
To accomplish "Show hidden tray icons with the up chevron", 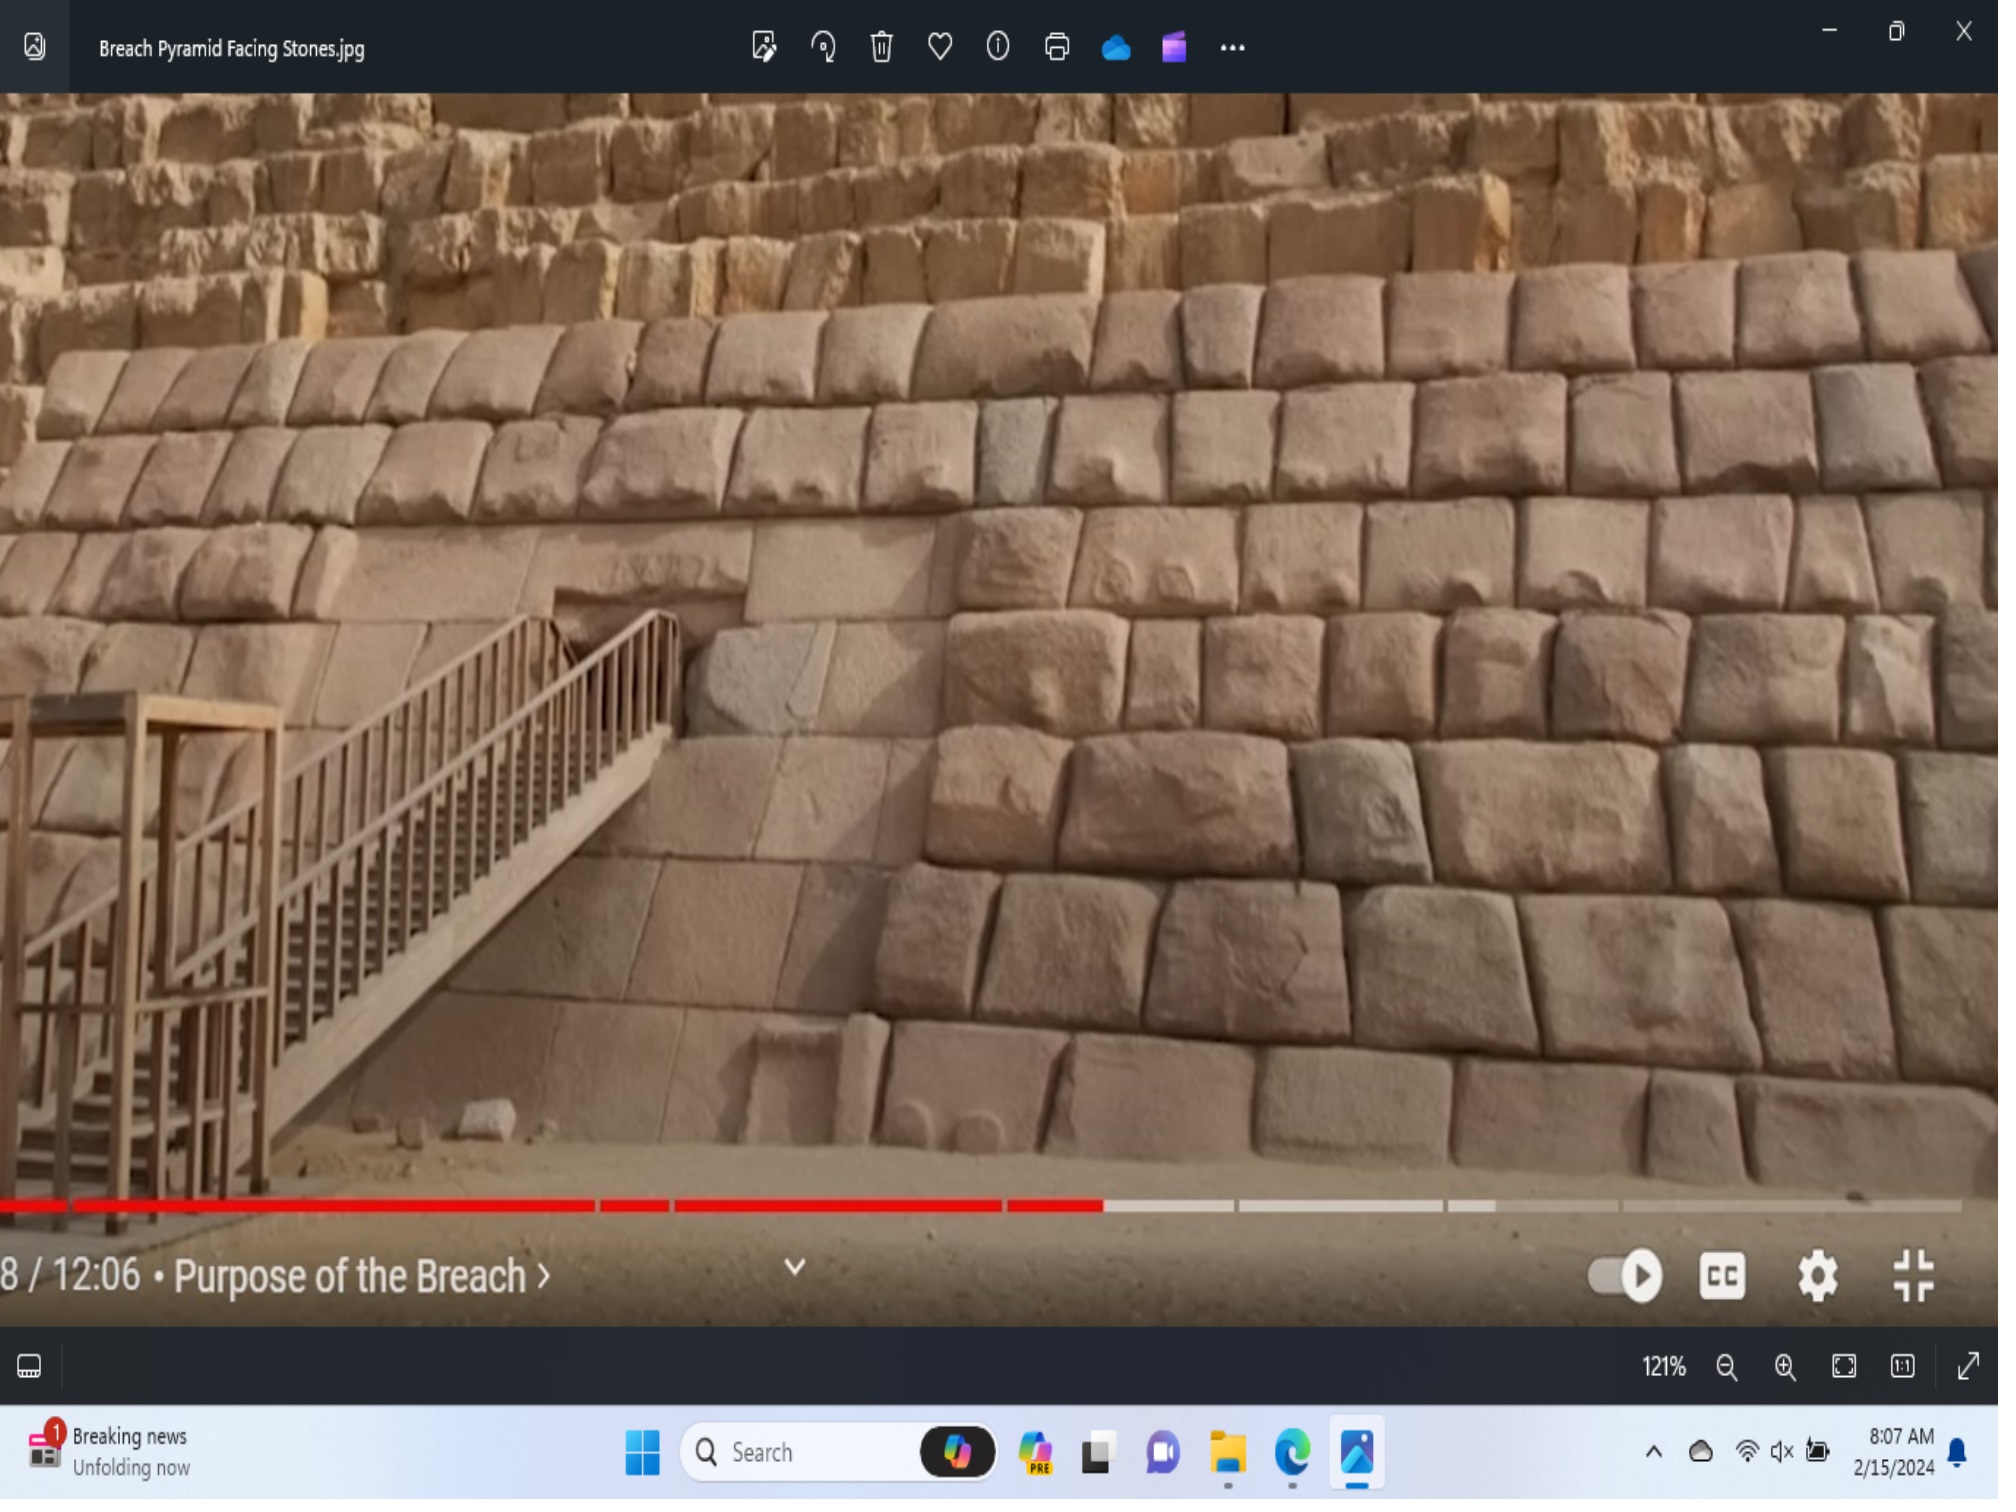I will coord(1668,1464).
